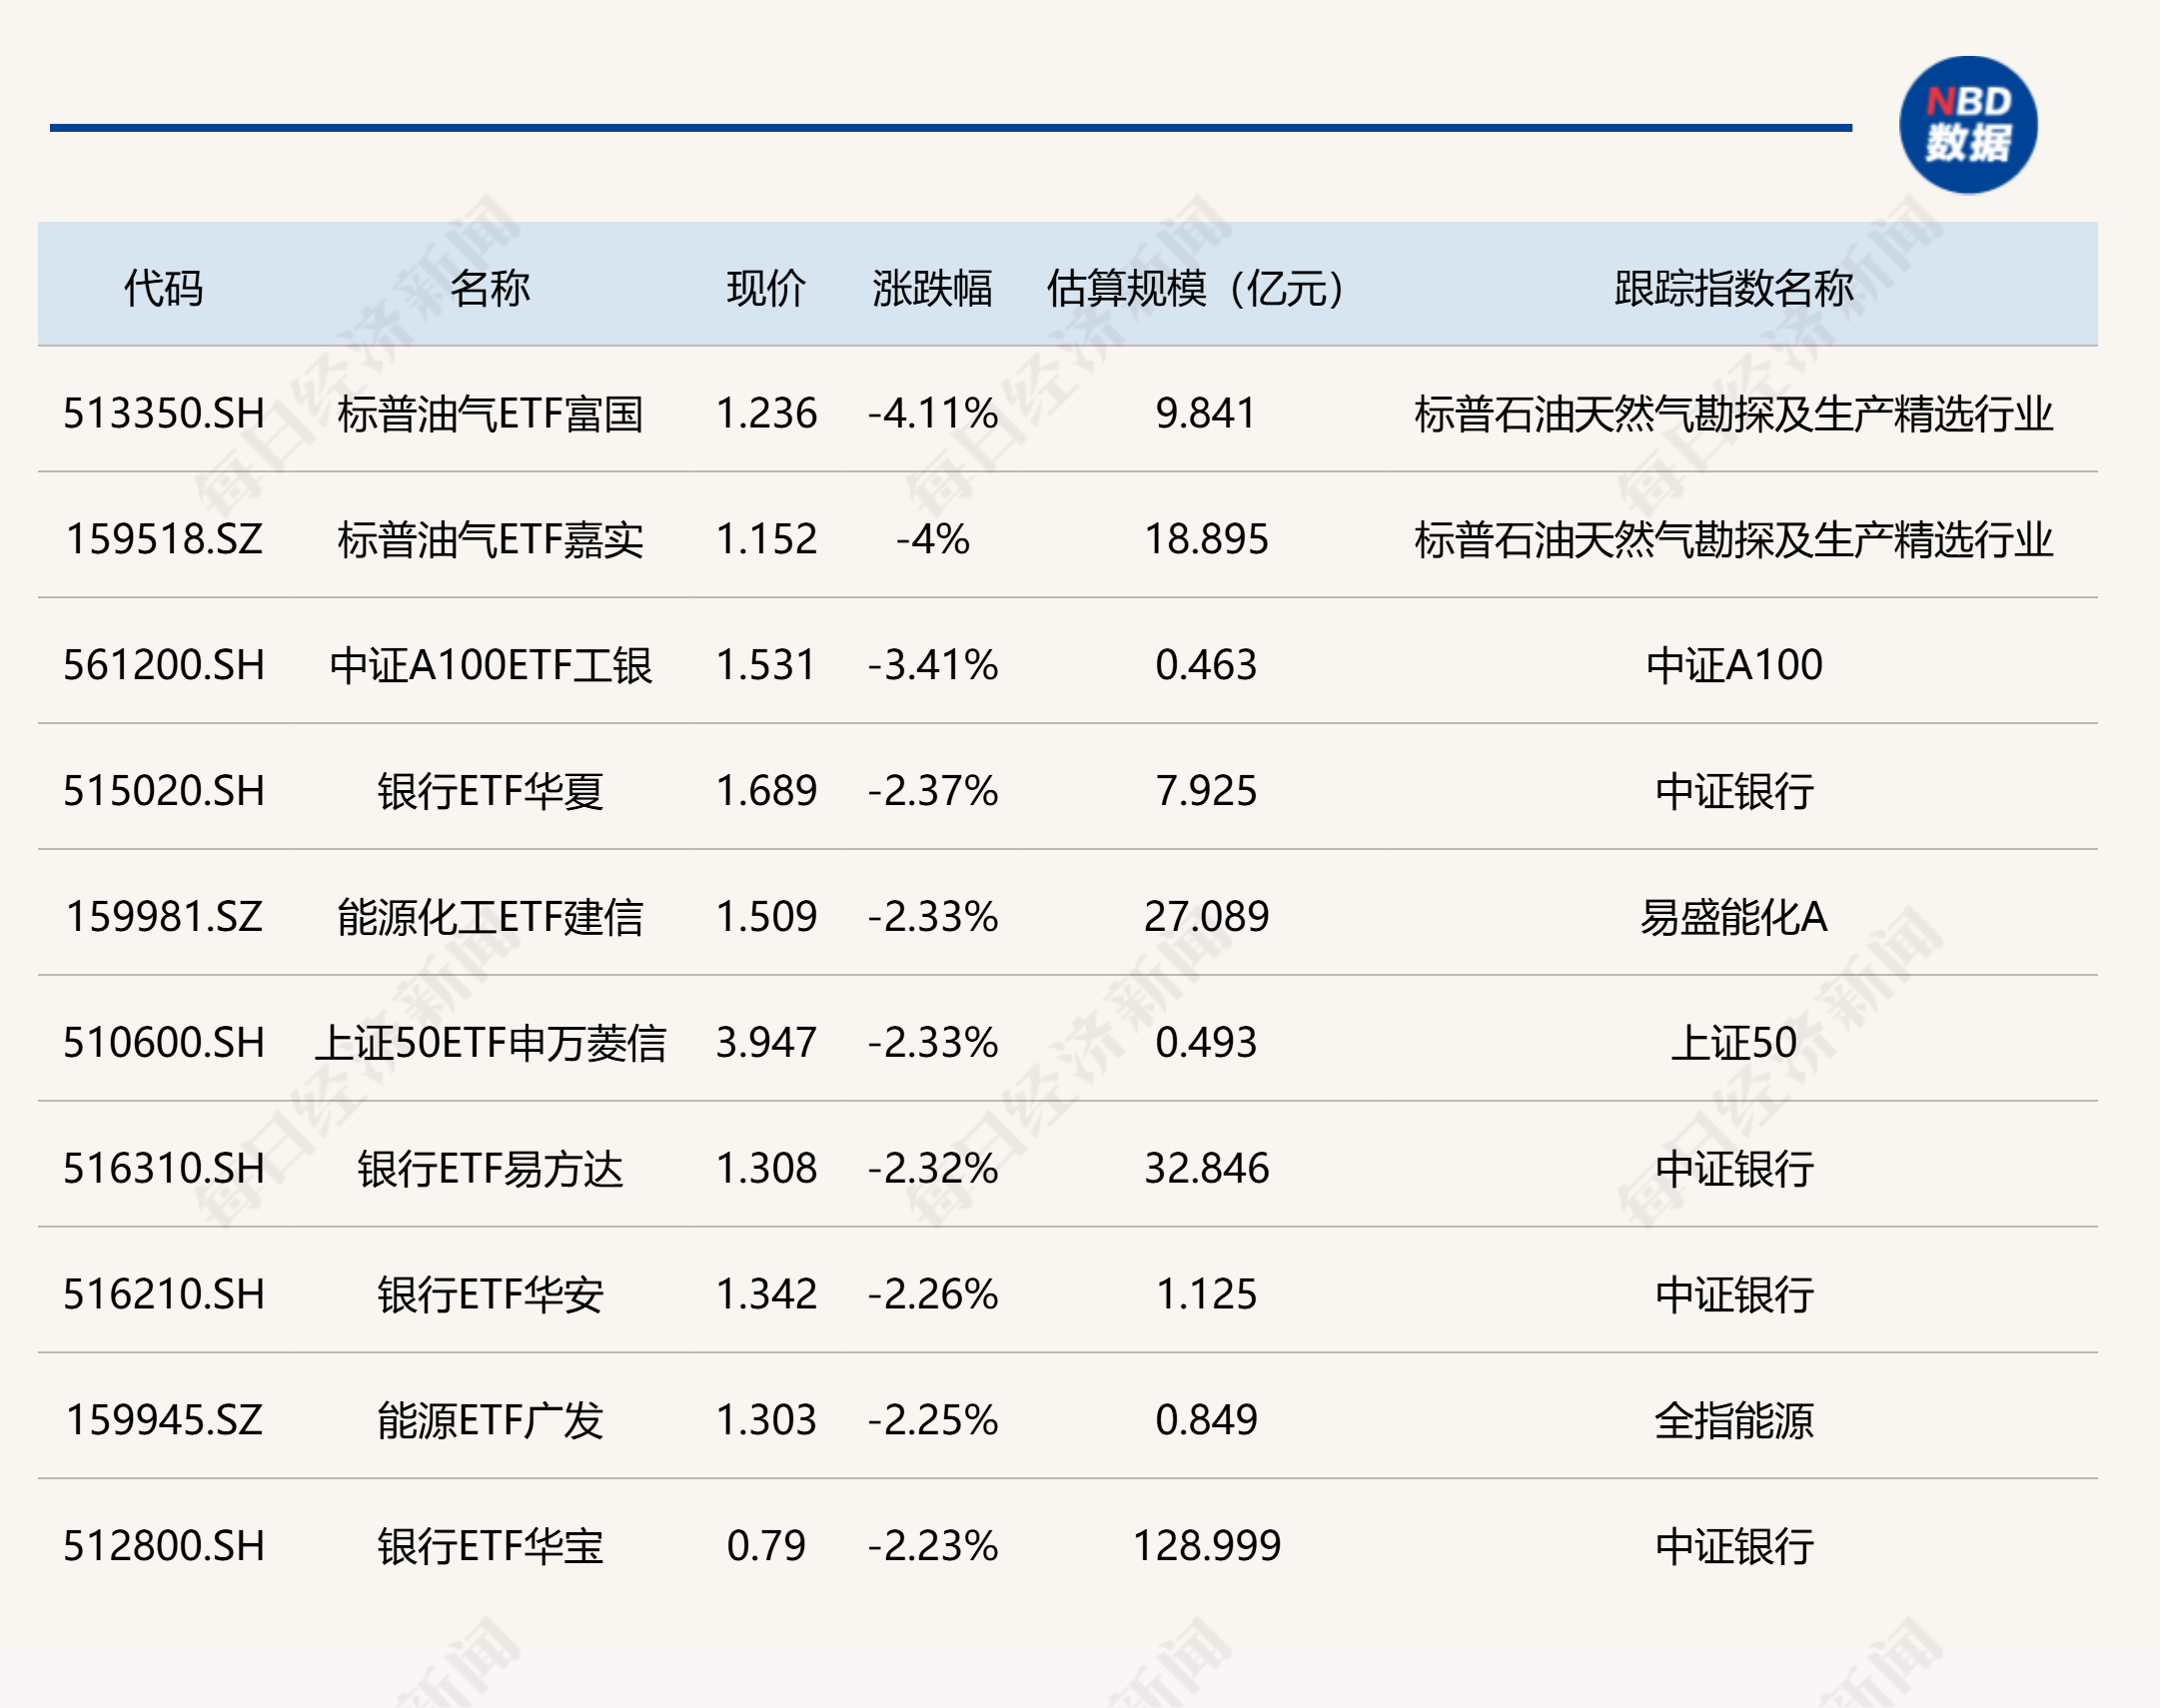2160x1708 pixels.
Task: Click the 代码 column header
Action: tap(164, 288)
